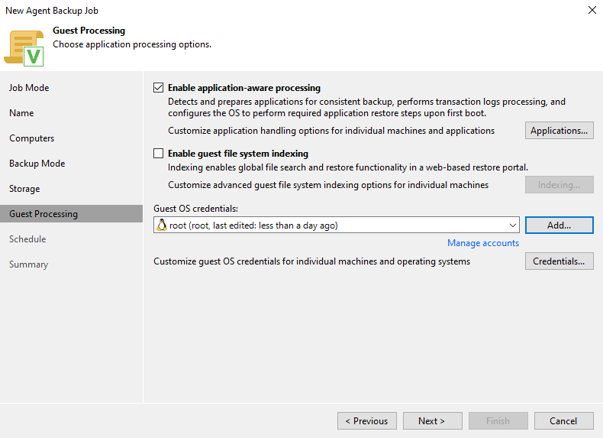Click the Linux penguin icon in credentials field
The image size is (603, 438).
coord(162,225)
